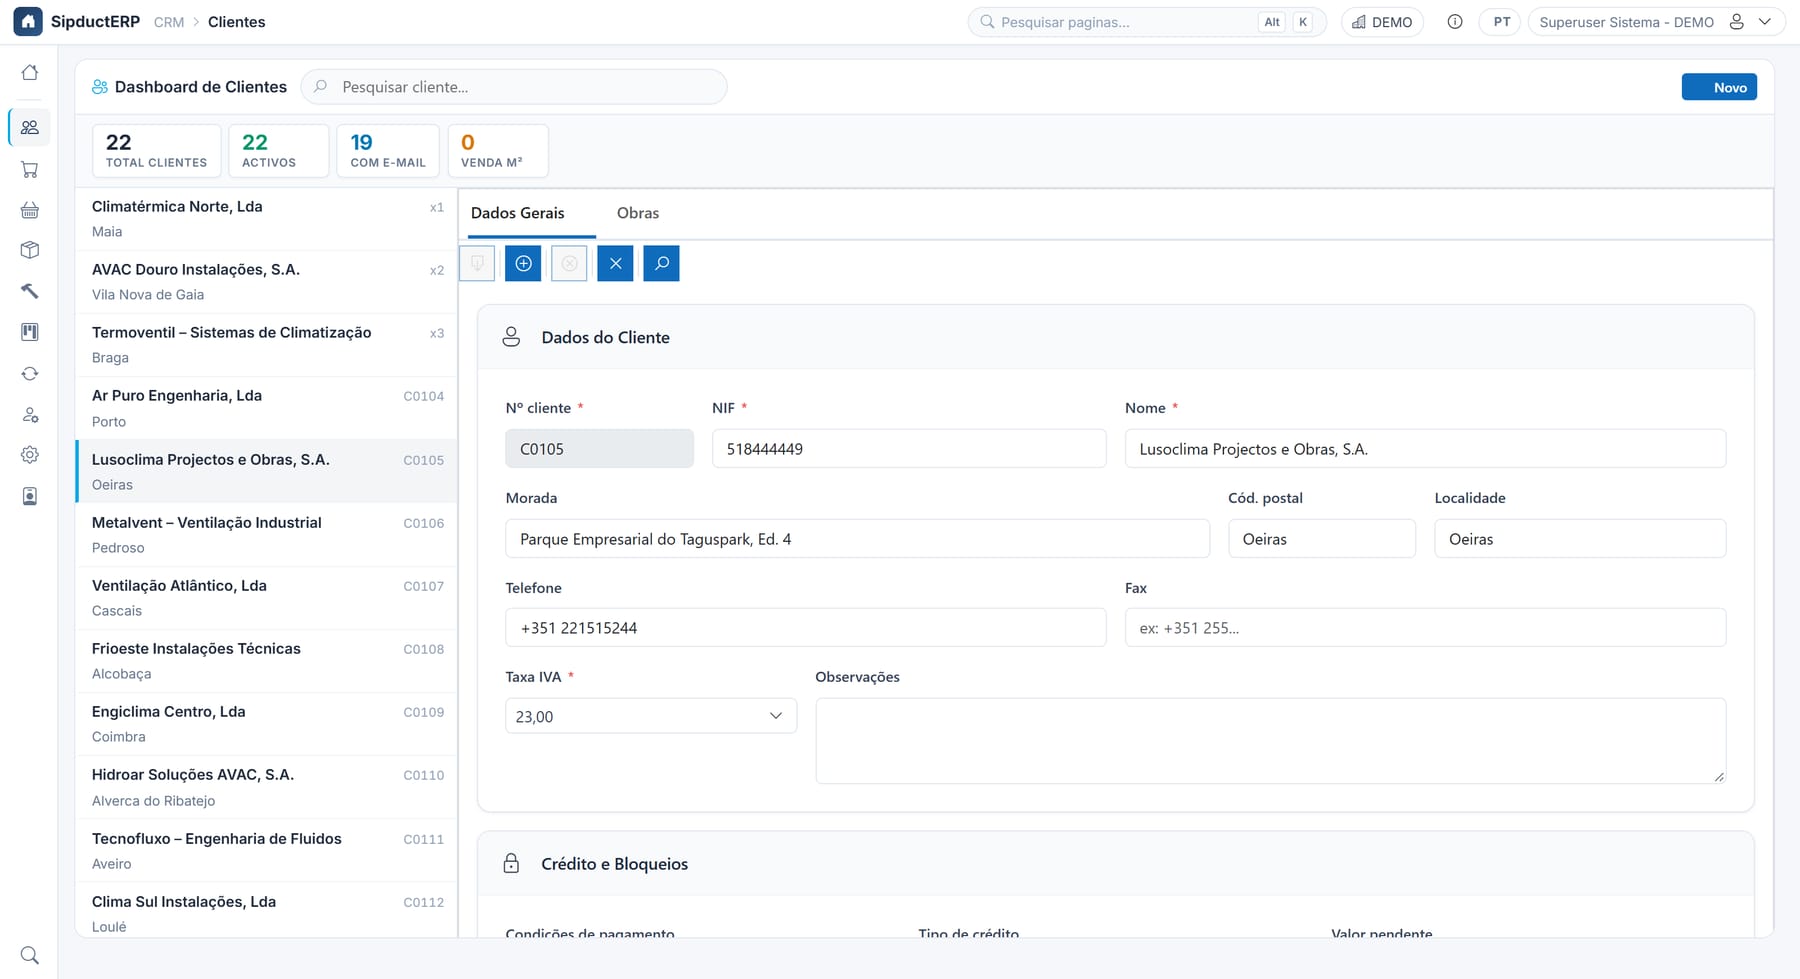Open the kanban board sidebar icon

point(30,332)
